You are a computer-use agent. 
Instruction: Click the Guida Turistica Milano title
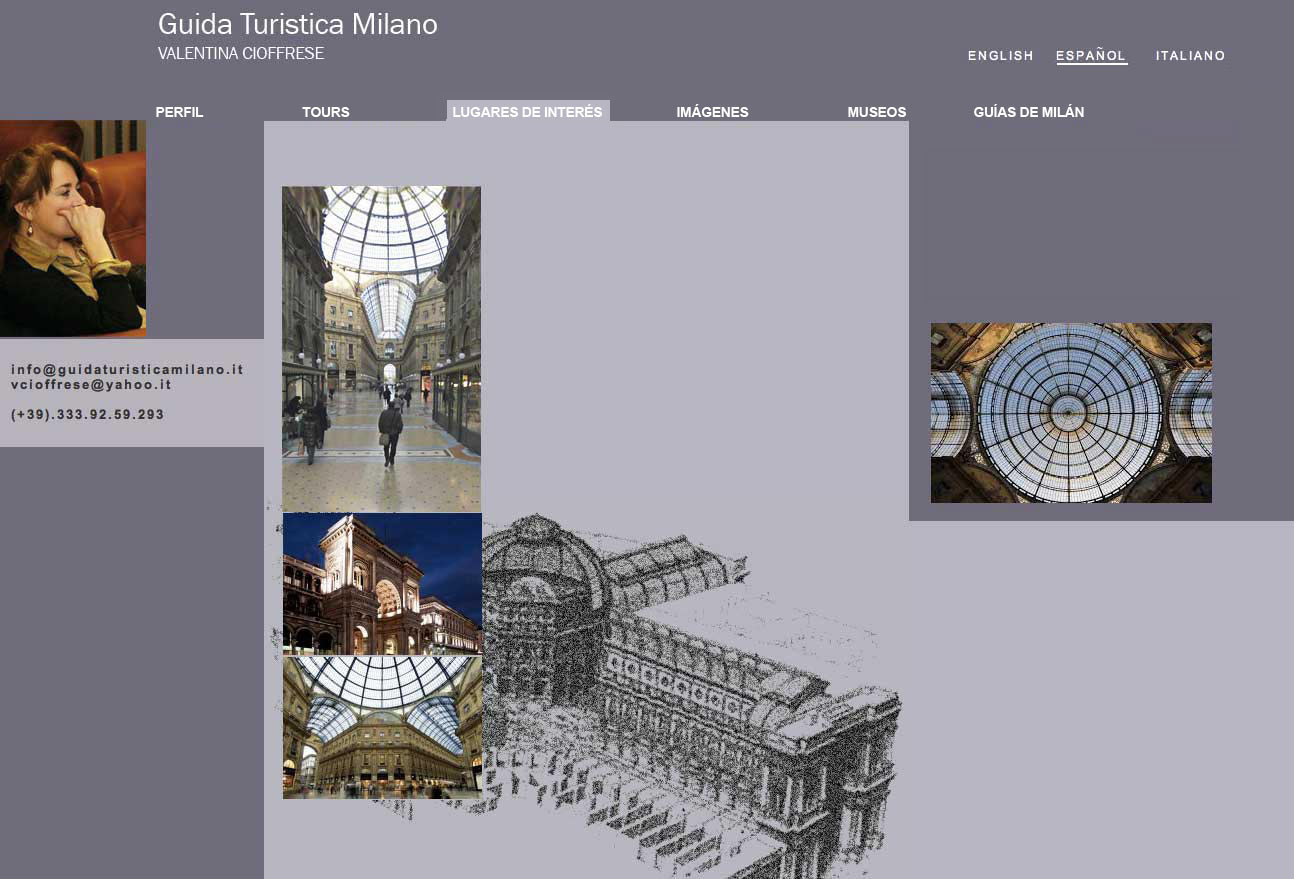[x=298, y=25]
